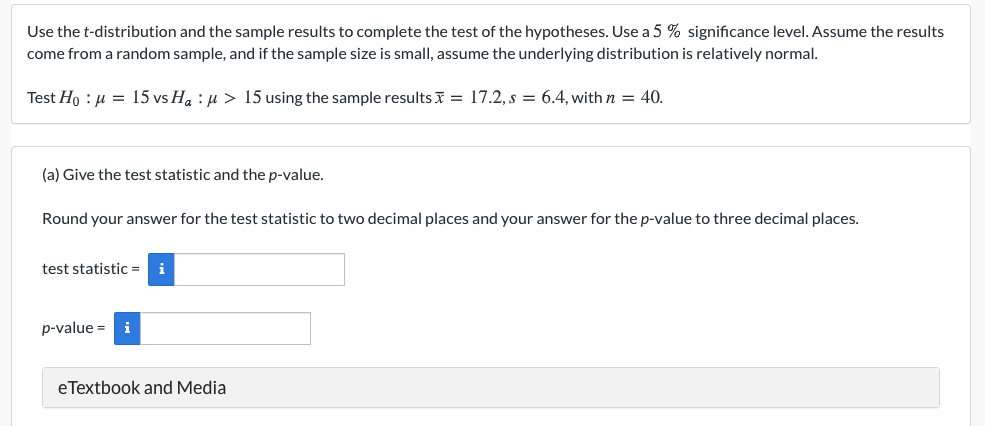Click the part (a) question prompt
Image resolution: width=985 pixels, height=426 pixels.
(x=182, y=175)
